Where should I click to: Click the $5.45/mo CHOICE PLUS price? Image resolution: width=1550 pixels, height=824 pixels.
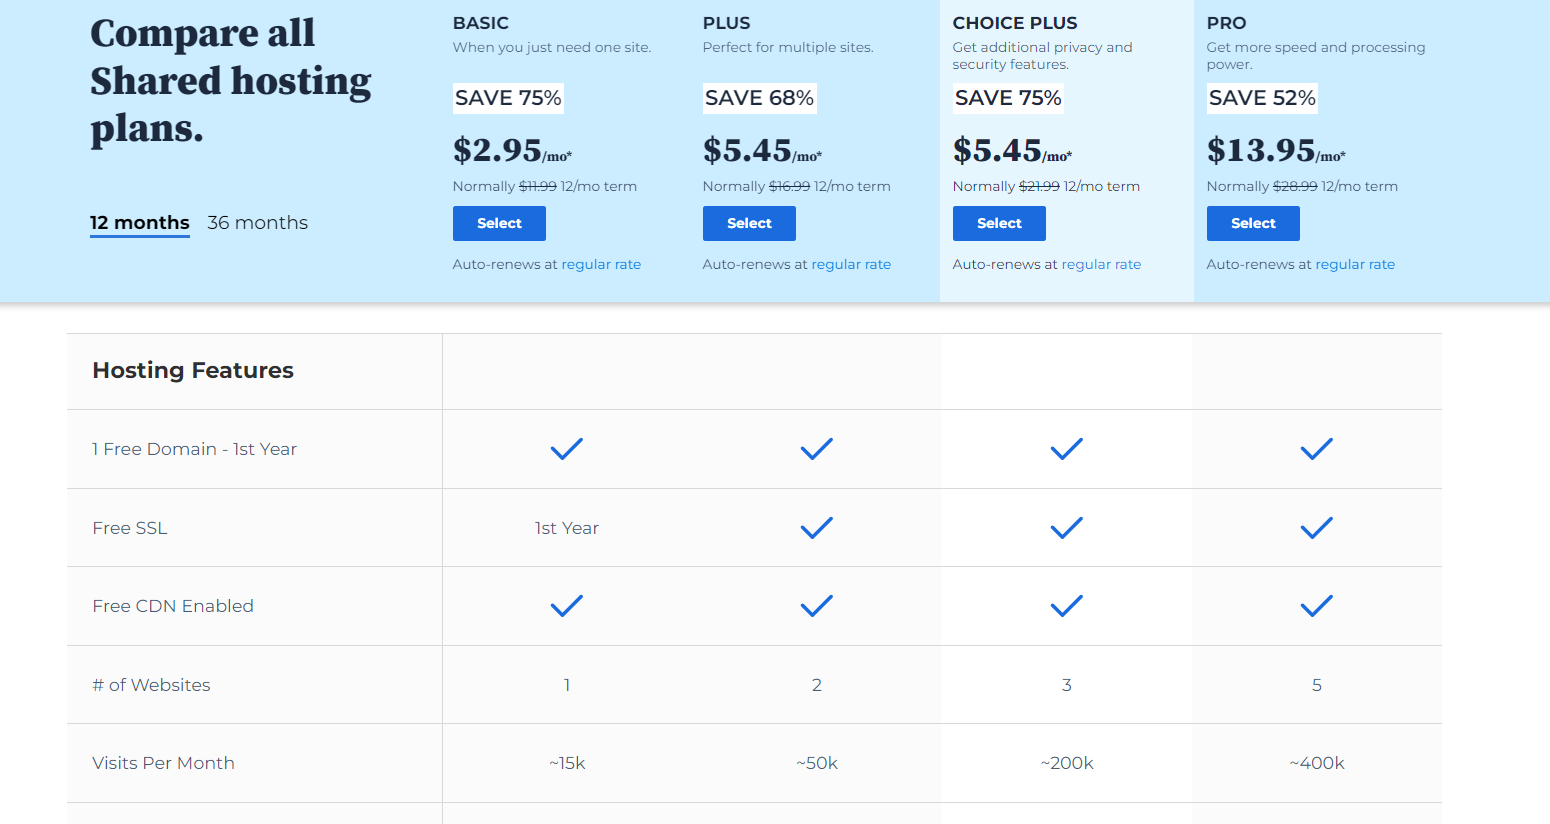[x=1012, y=150]
